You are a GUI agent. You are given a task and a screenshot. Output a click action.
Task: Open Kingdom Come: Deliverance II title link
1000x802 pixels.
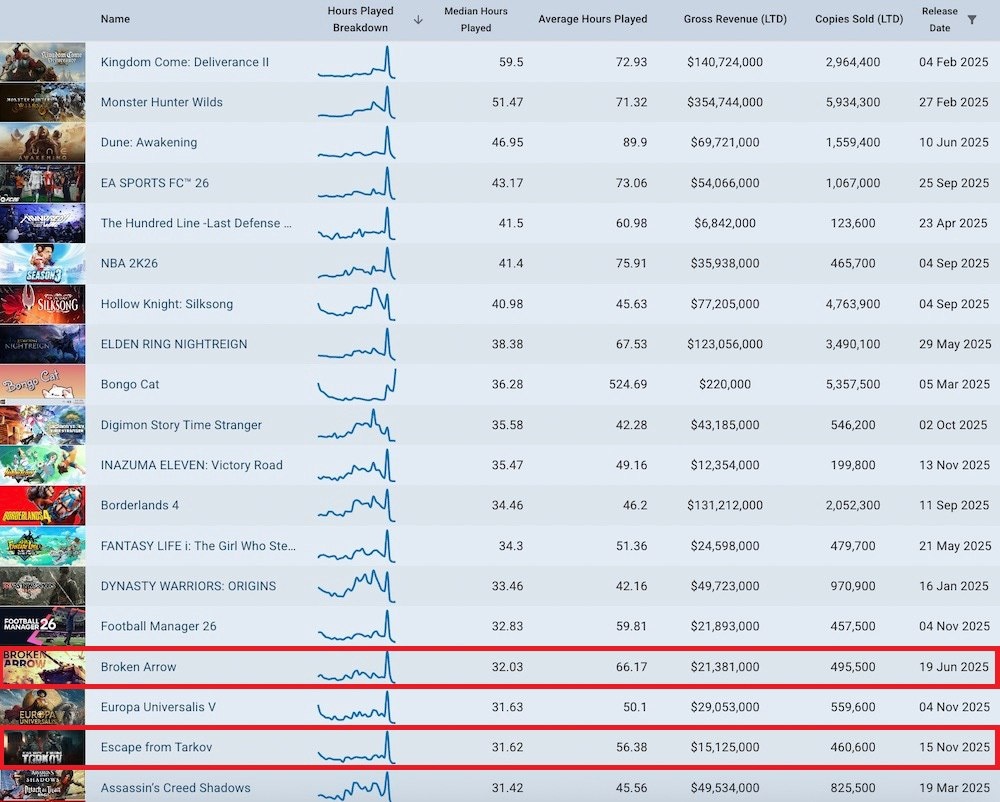(x=185, y=62)
